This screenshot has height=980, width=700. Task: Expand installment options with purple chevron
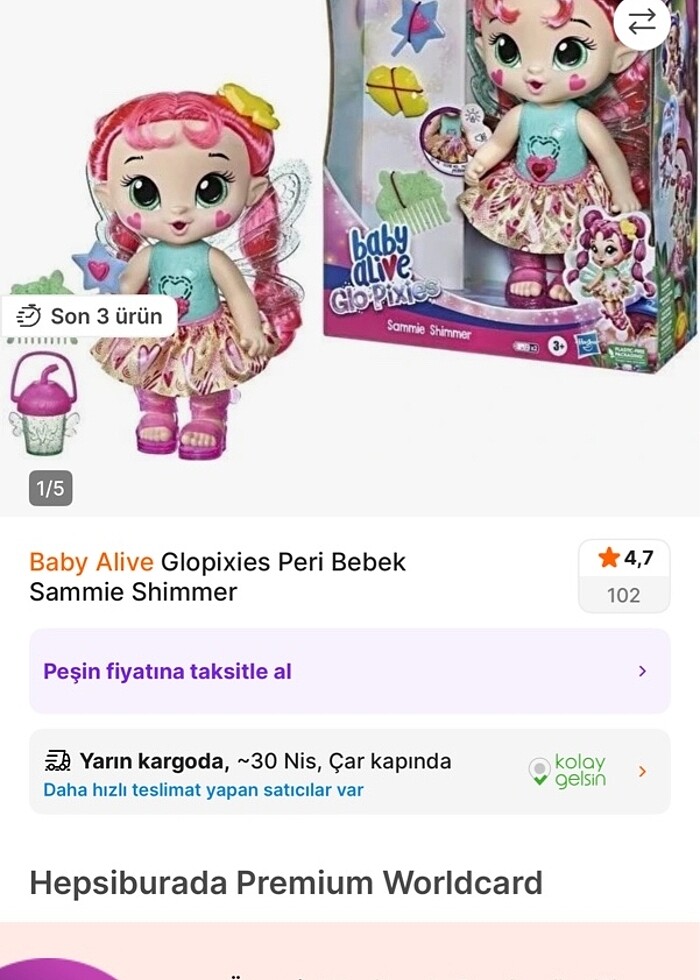click(643, 671)
